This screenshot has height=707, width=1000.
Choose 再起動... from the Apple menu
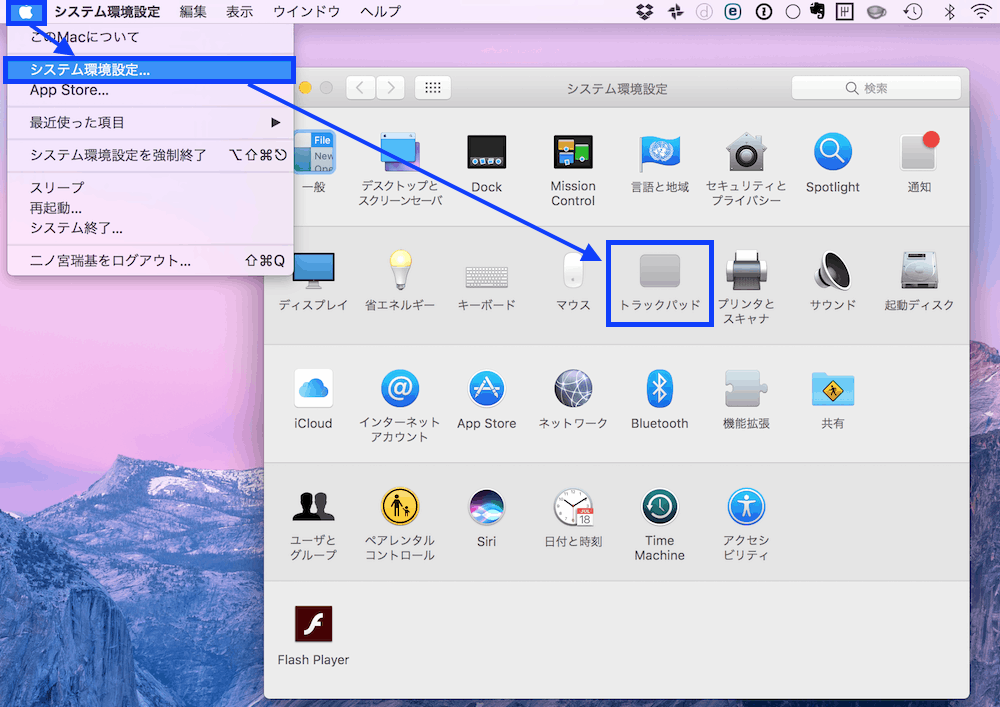coord(151,208)
